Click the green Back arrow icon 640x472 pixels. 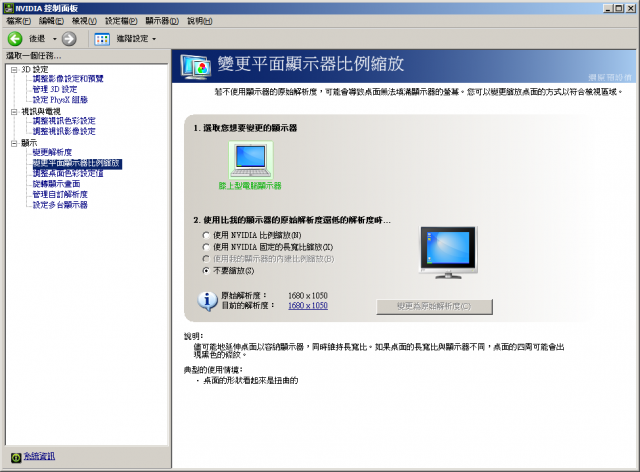pyautogui.click(x=15, y=39)
